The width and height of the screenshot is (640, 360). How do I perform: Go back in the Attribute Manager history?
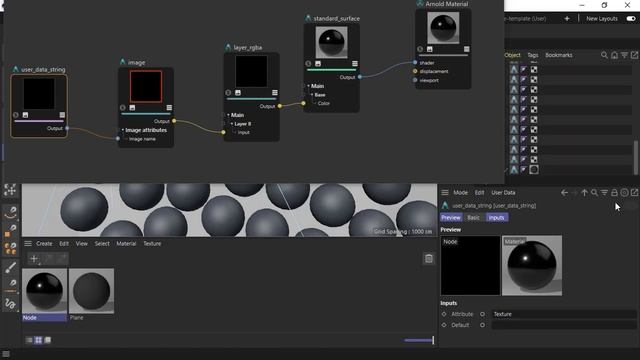564,193
